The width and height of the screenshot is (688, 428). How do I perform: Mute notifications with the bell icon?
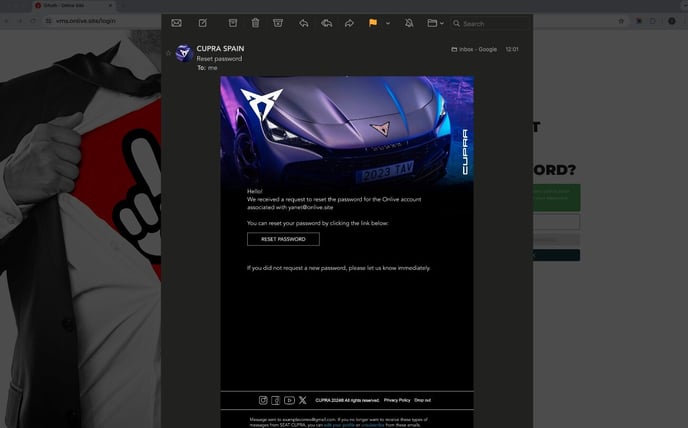point(409,23)
